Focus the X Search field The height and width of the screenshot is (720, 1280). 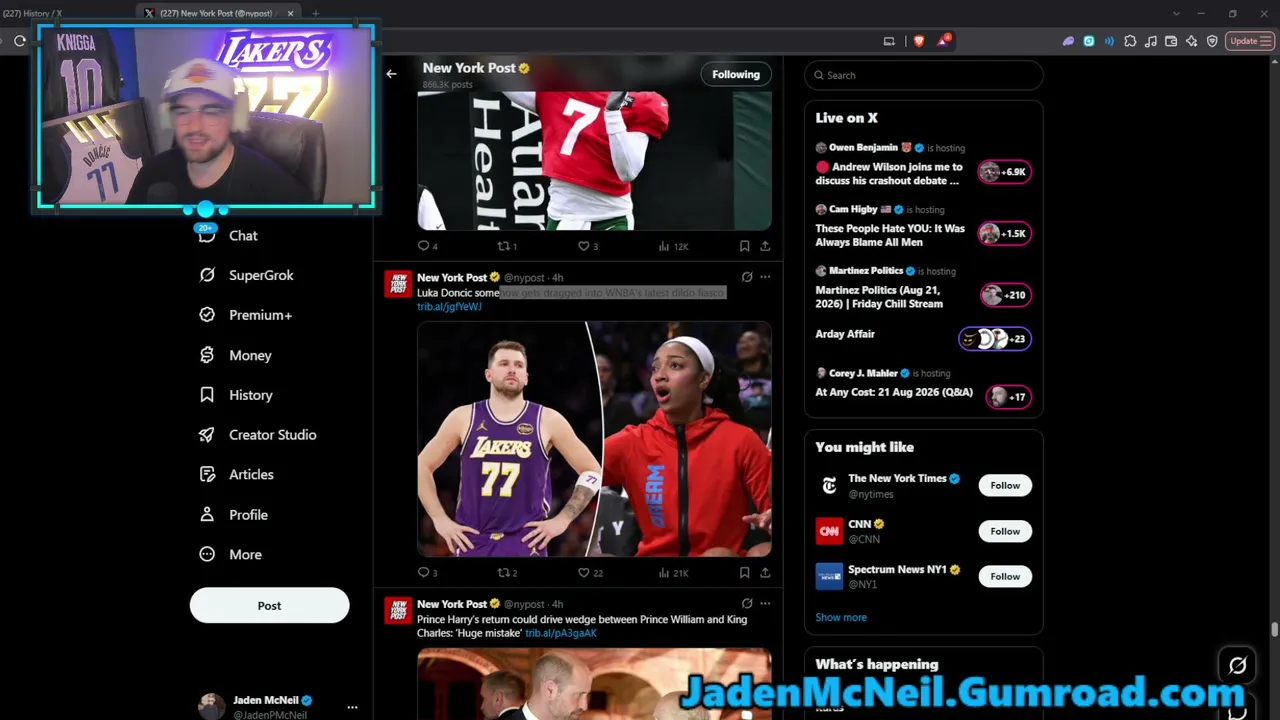pyautogui.click(x=924, y=75)
